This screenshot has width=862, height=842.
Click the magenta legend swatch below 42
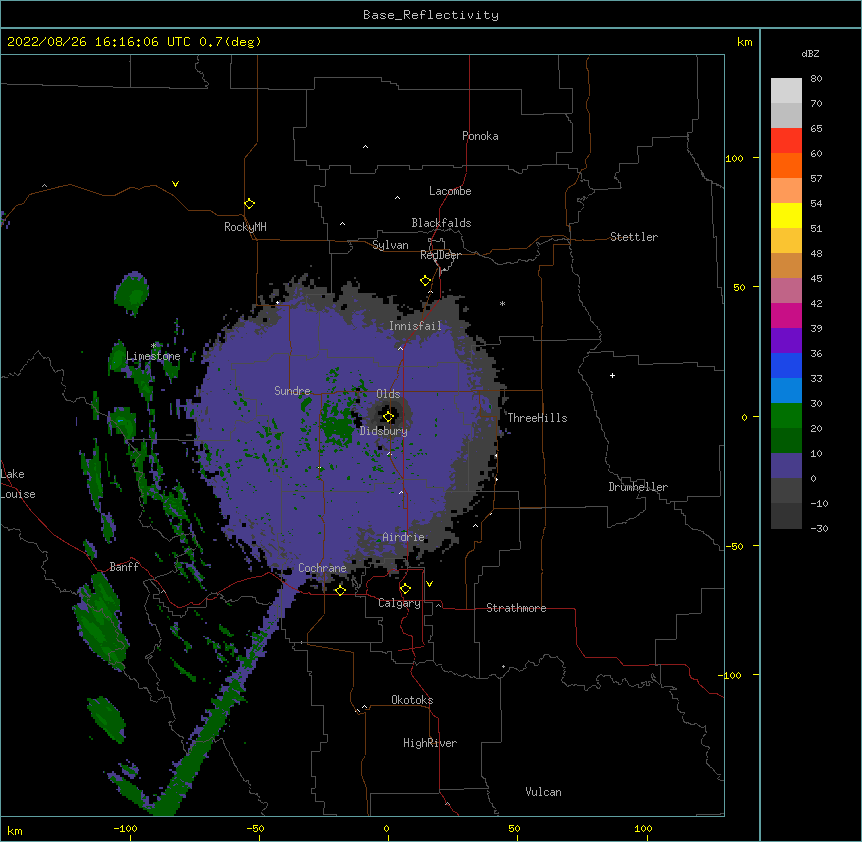click(x=786, y=315)
